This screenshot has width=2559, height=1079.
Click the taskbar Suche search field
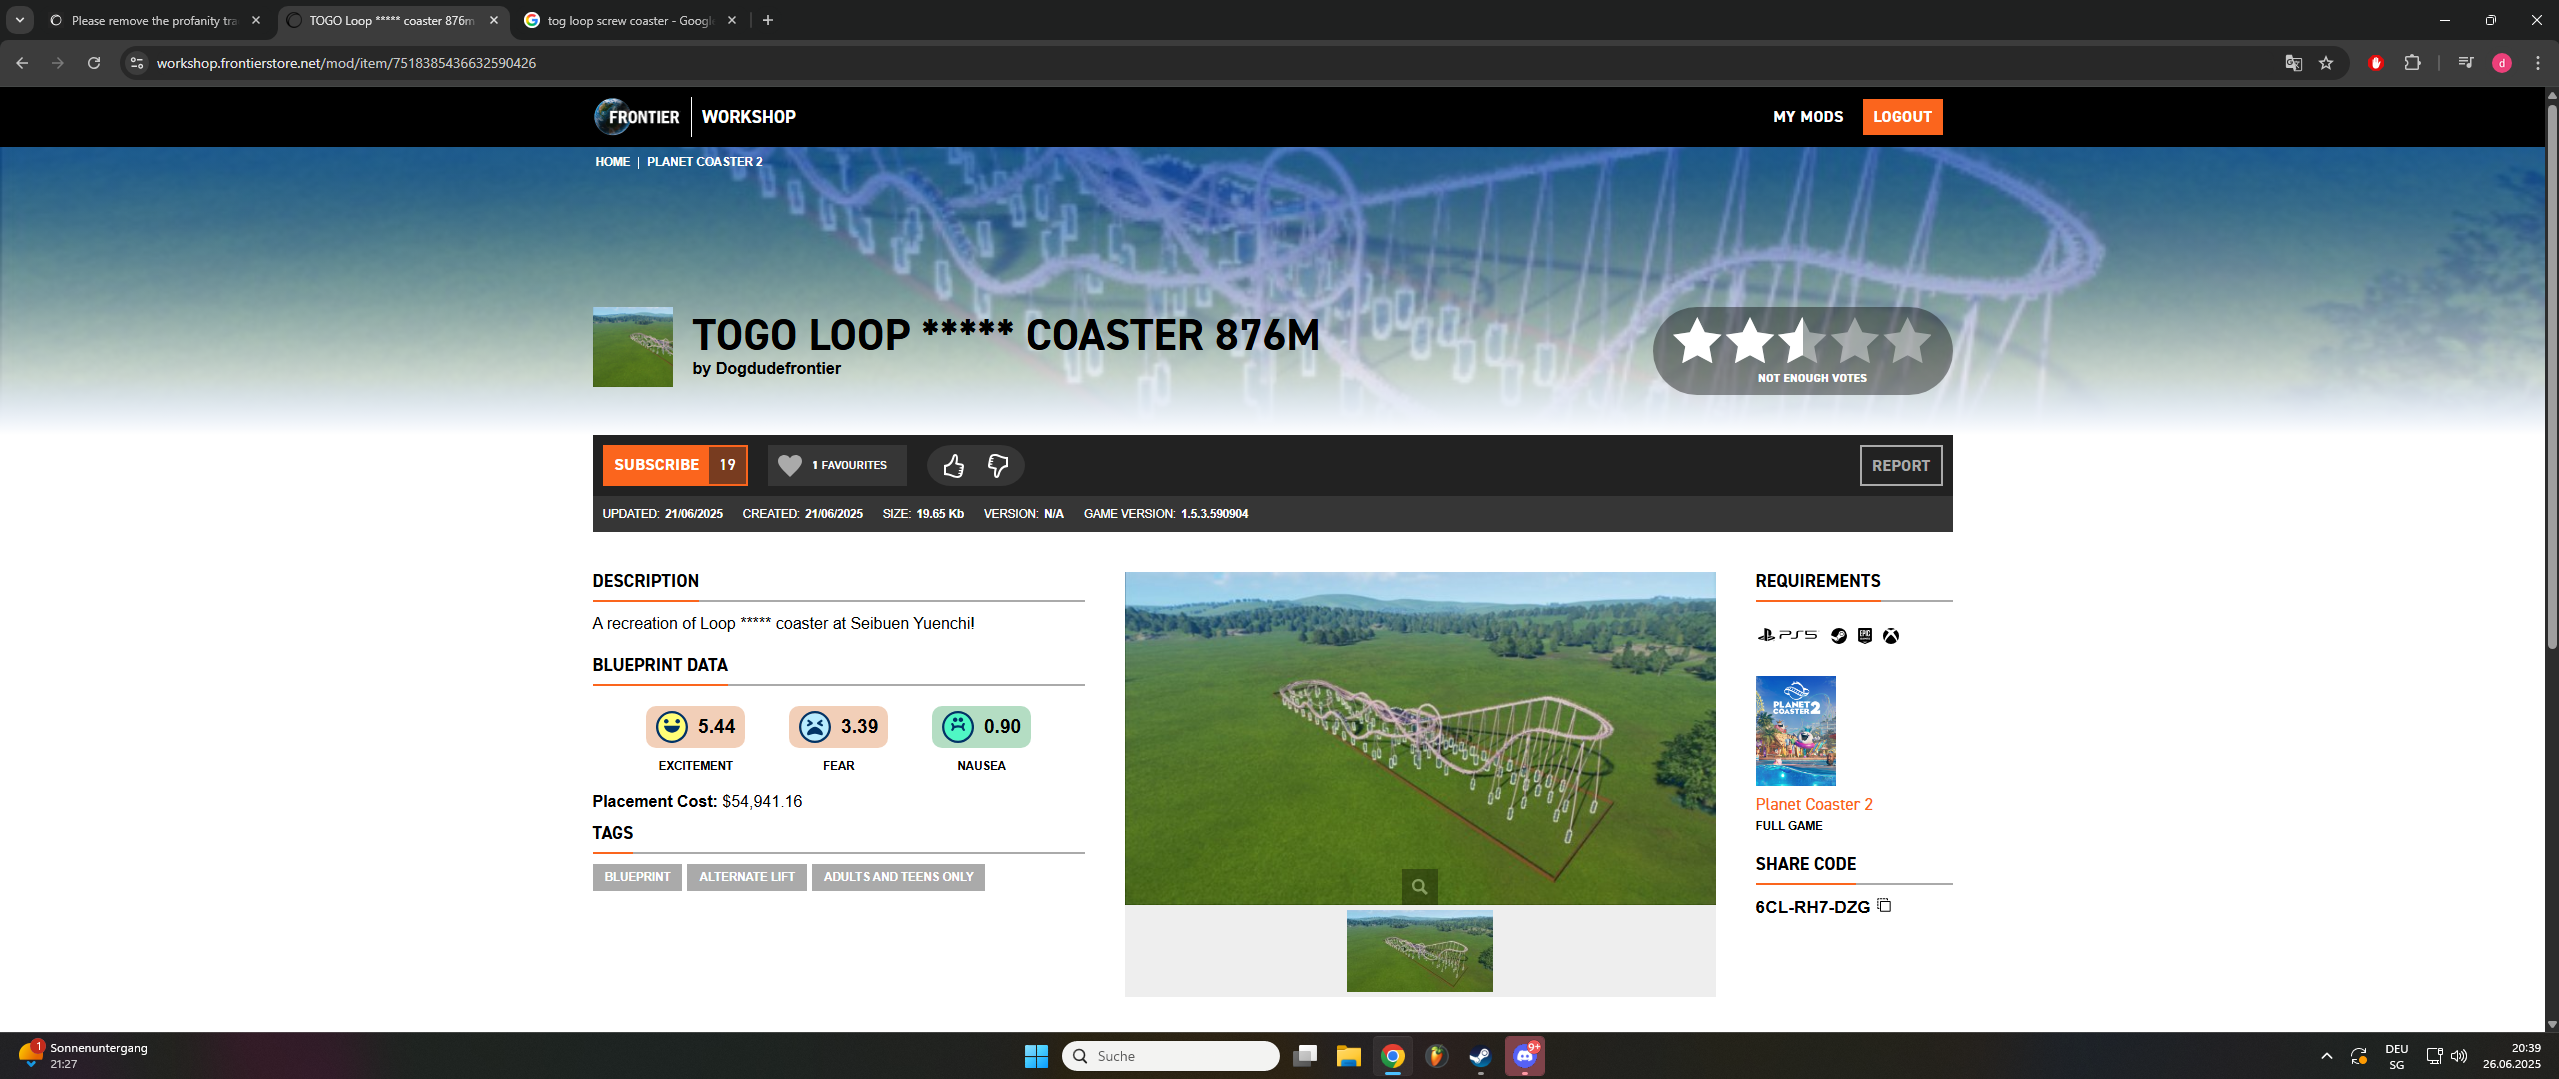click(x=1170, y=1056)
